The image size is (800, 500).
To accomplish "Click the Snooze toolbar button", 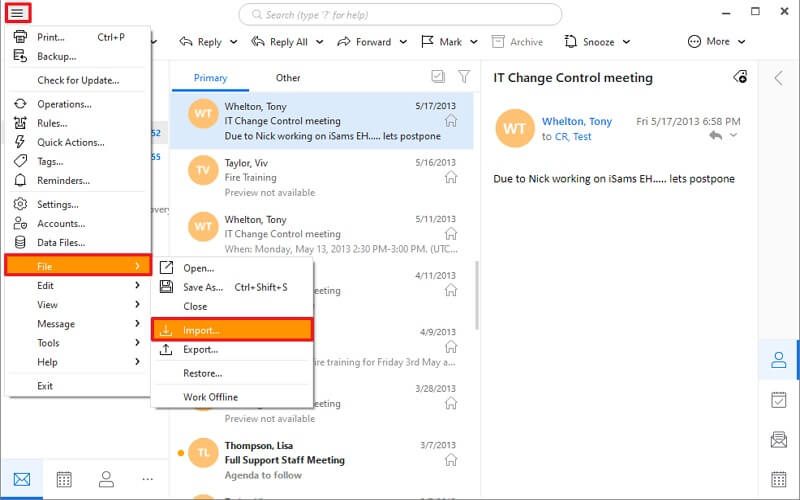I will [590, 42].
